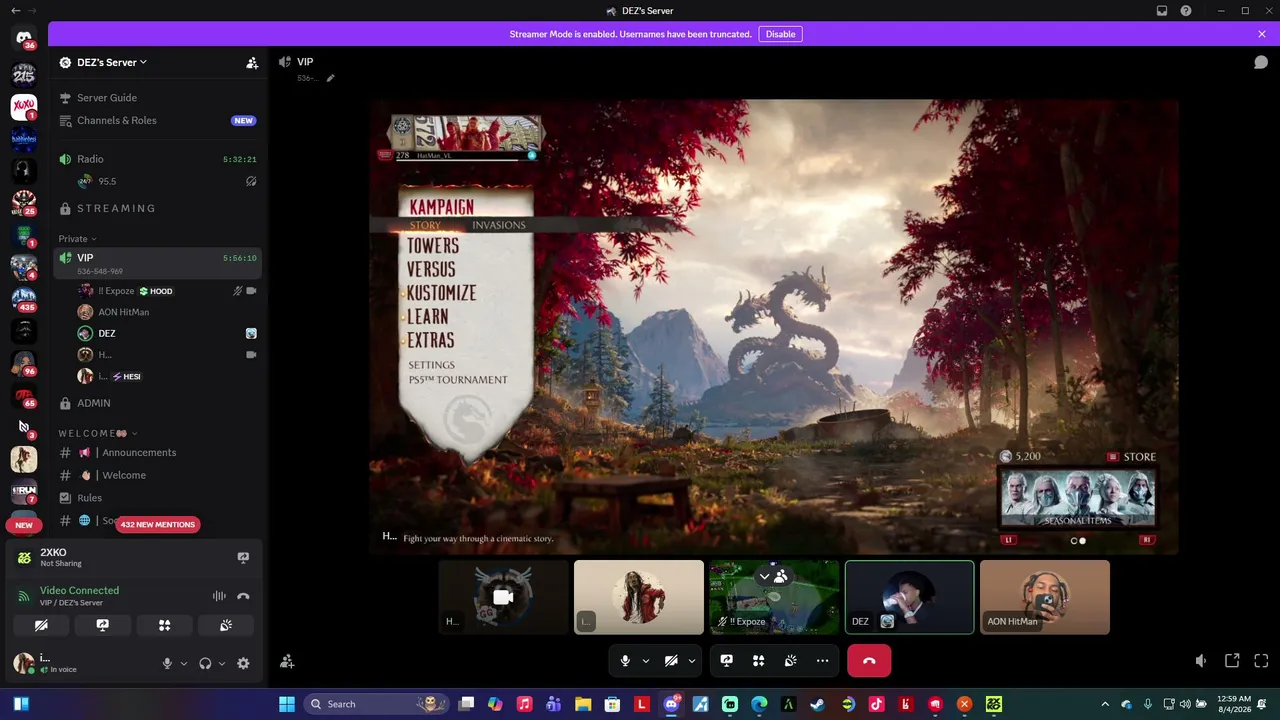Expand camera options in the call bar
Viewport: 1280px width, 720px height.
point(691,661)
